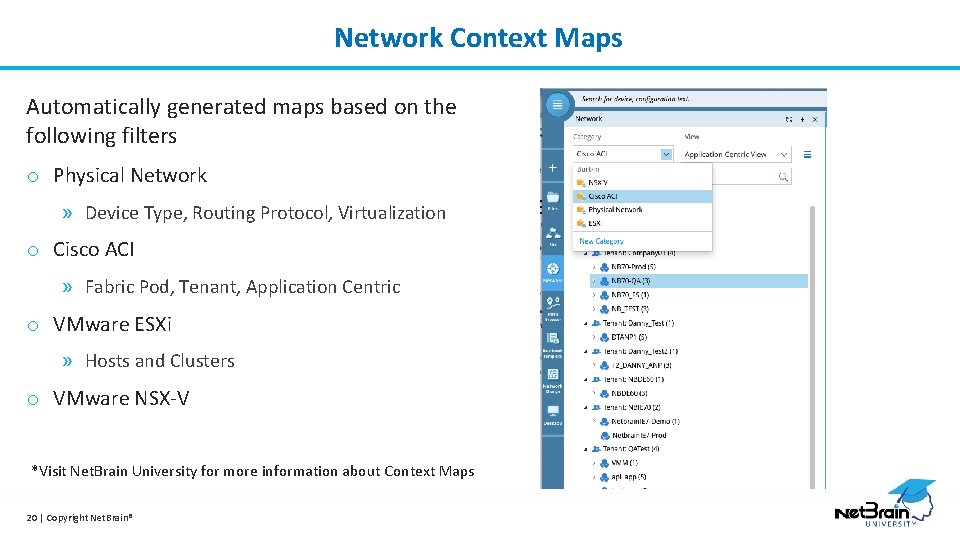Image resolution: width=960 pixels, height=540 pixels.
Task: Select the NB_TEST (5) tree item
Action: (x=630, y=309)
